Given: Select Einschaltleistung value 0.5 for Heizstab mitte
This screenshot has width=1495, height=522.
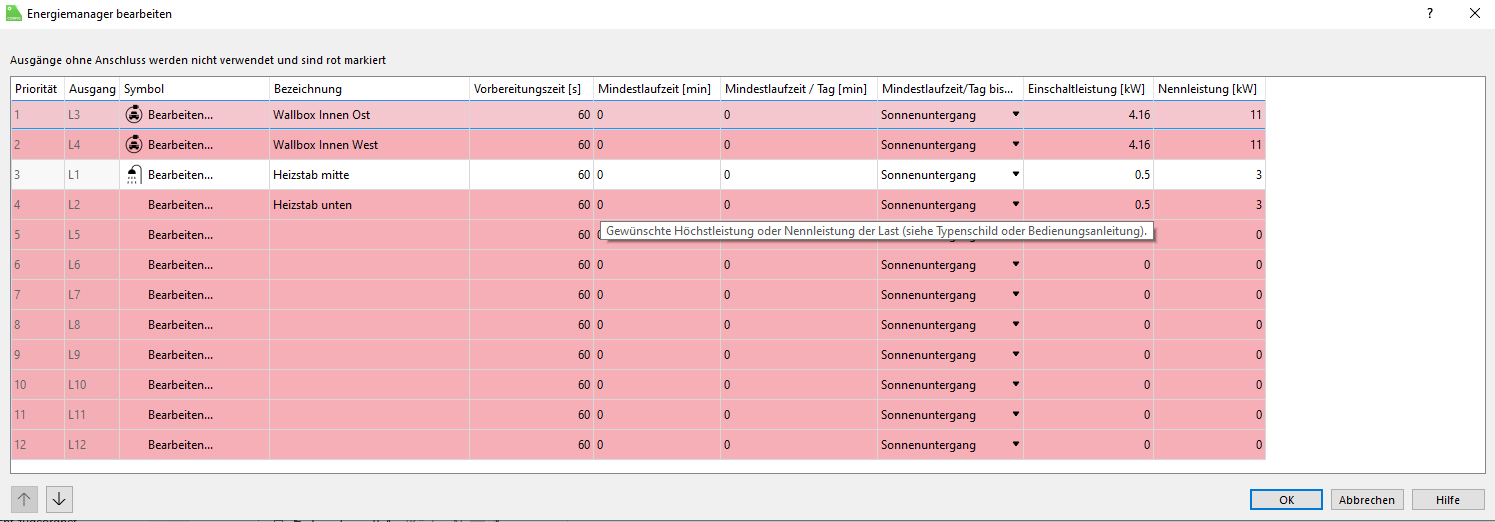Looking at the screenshot, I should pyautogui.click(x=1141, y=175).
